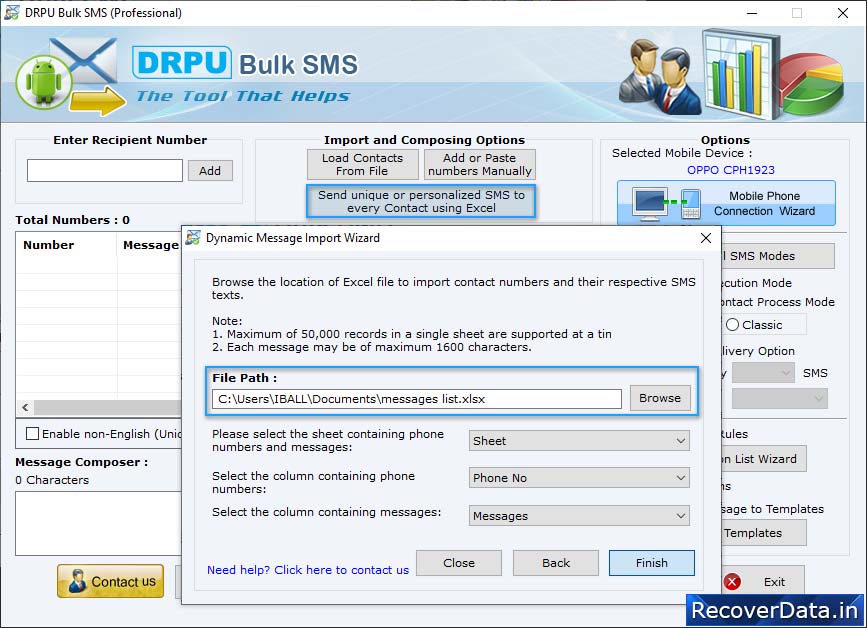This screenshot has width=867, height=628.
Task: Open the Messages column dropdown
Action: point(579,516)
